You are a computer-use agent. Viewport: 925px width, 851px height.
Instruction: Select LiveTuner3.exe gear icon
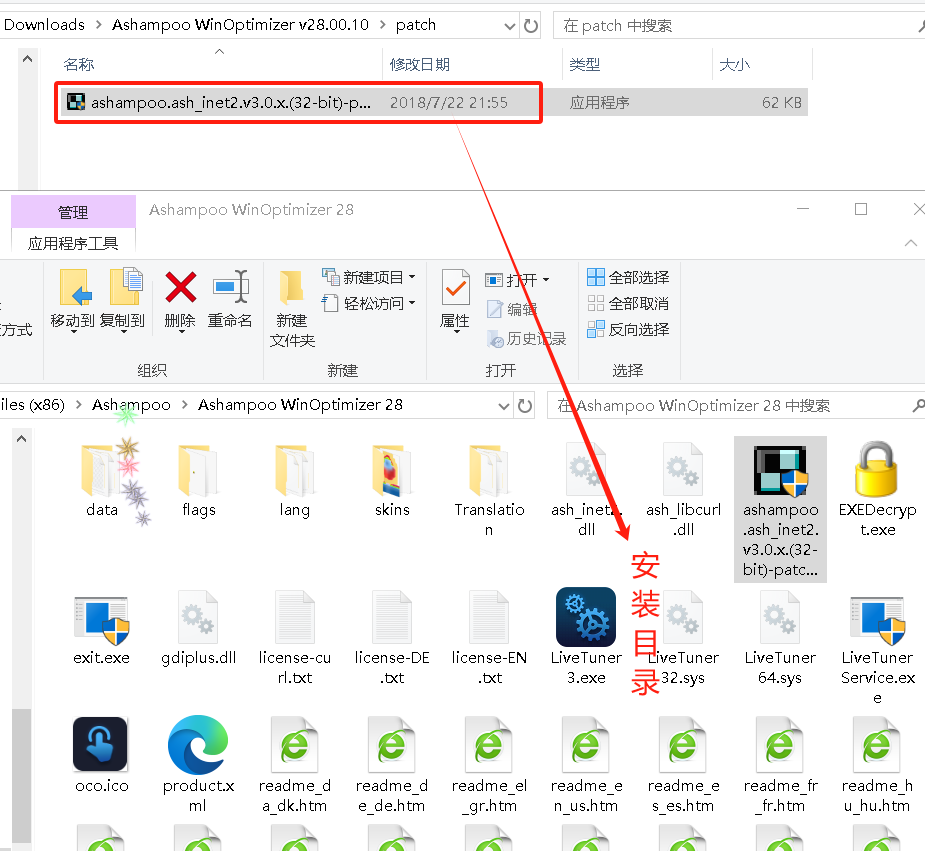[x=586, y=617]
